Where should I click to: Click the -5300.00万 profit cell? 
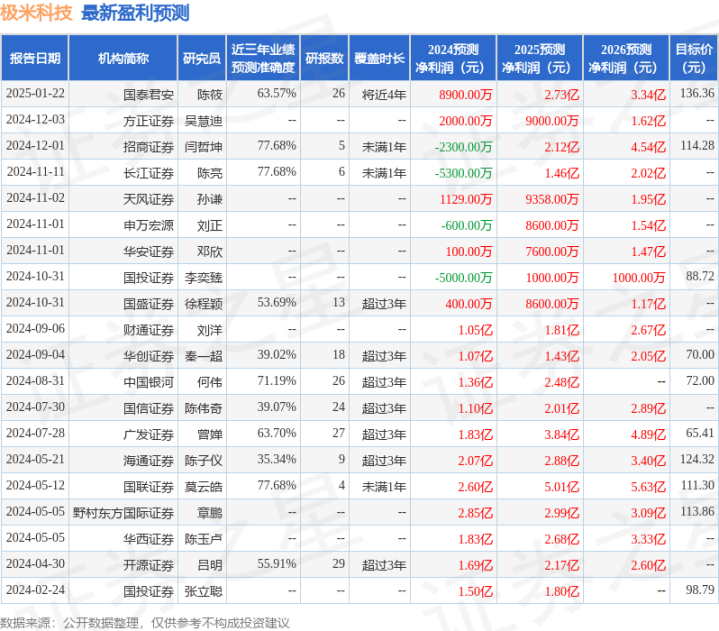click(x=464, y=173)
